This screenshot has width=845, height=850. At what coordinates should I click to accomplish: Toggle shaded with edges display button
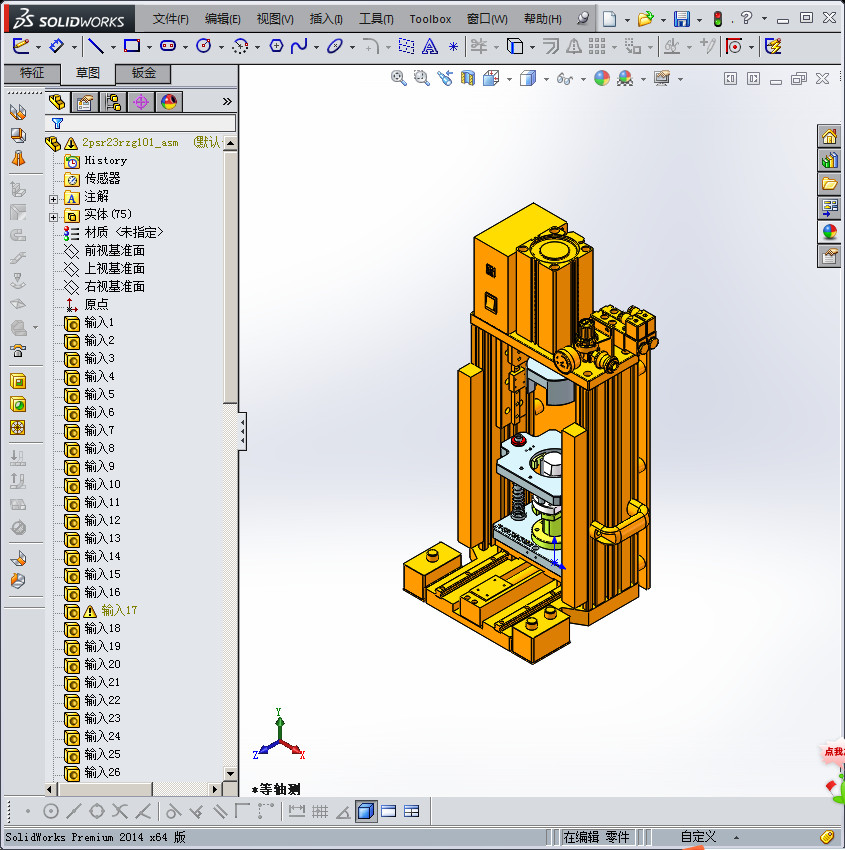366,811
